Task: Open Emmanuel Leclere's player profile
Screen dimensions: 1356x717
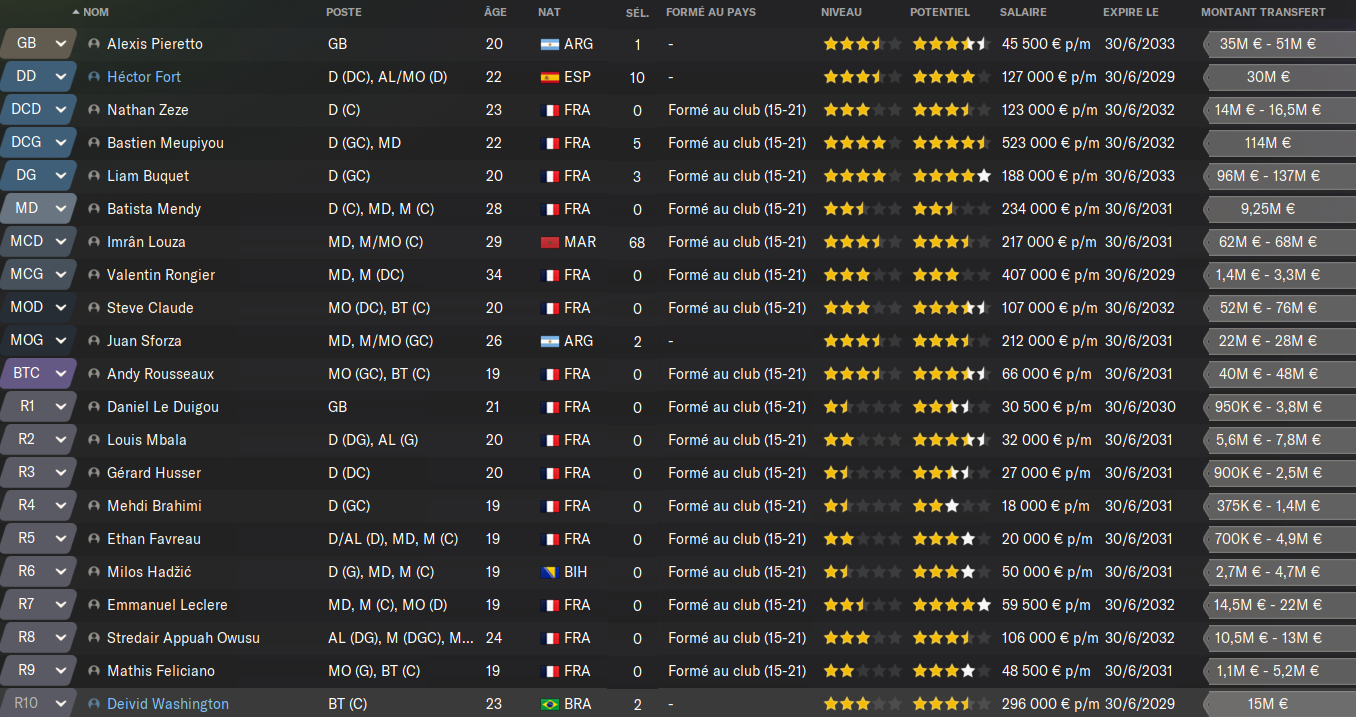Action: tap(167, 605)
